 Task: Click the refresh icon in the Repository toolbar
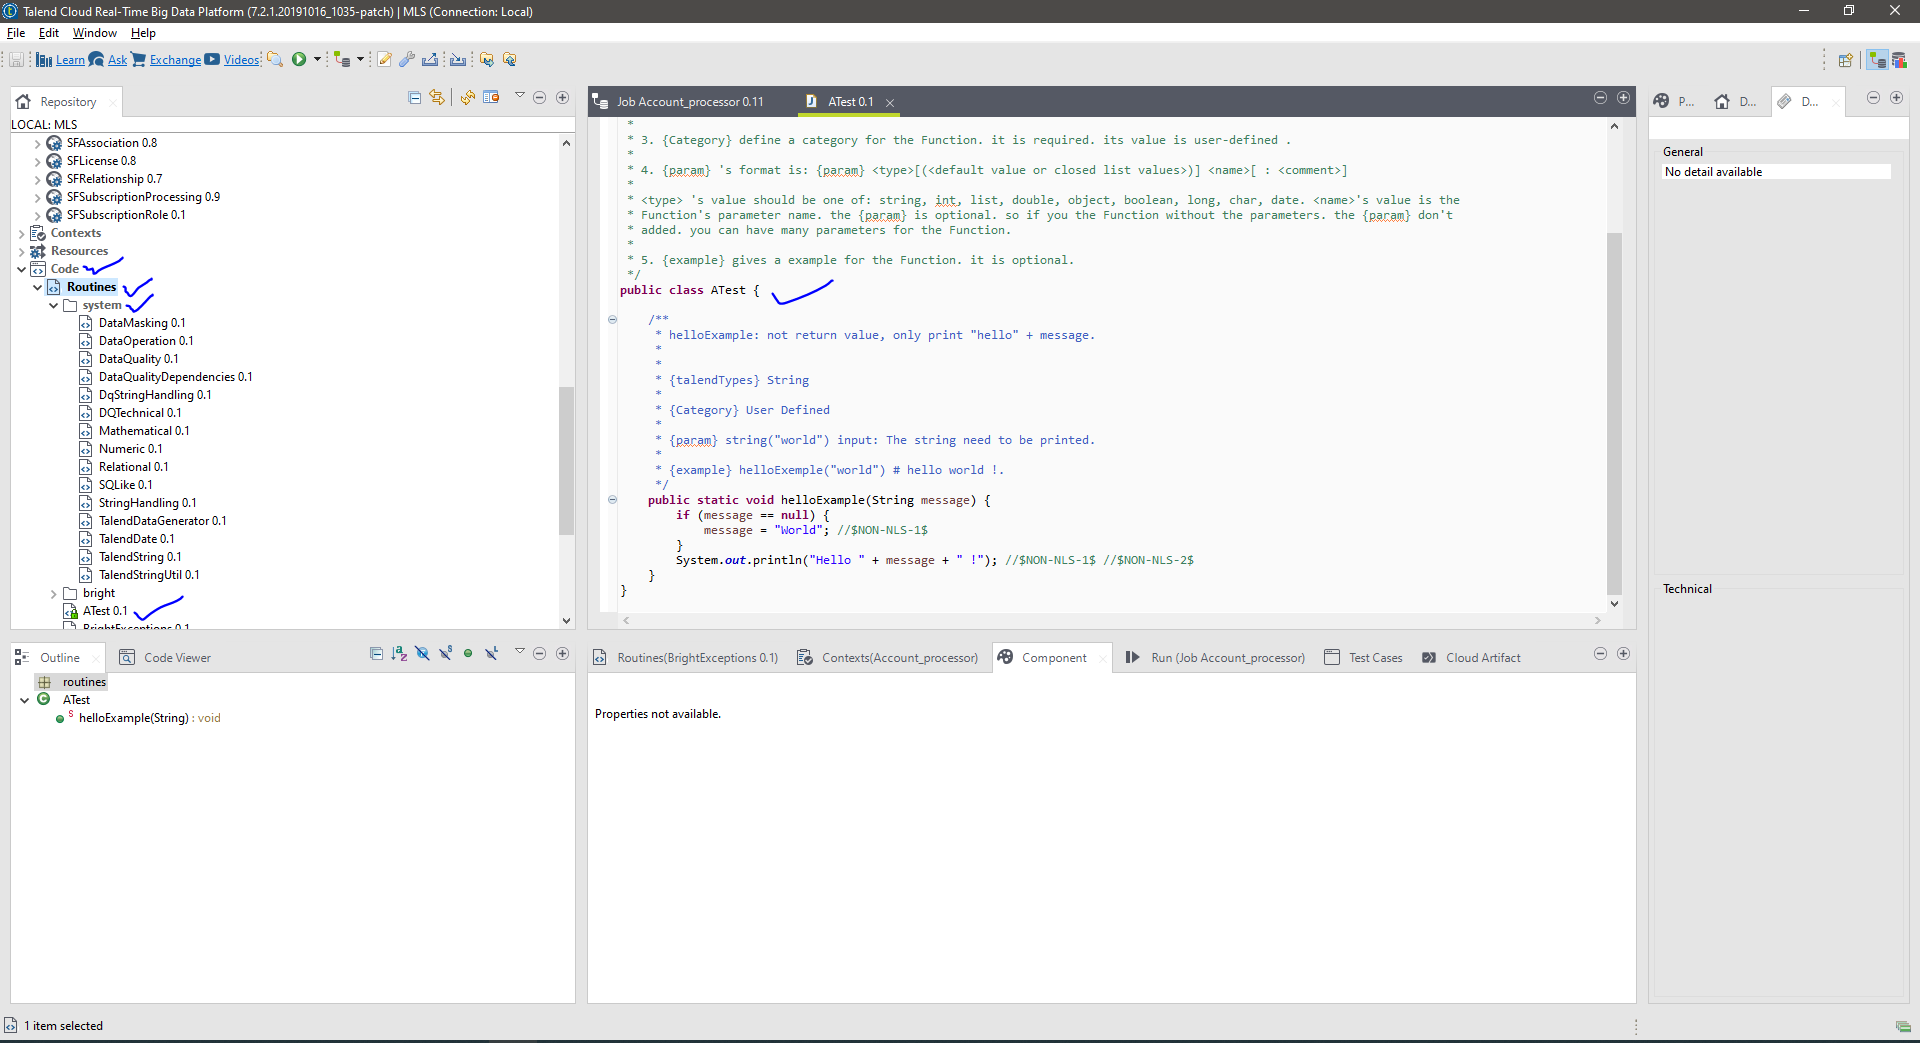pyautogui.click(x=467, y=97)
